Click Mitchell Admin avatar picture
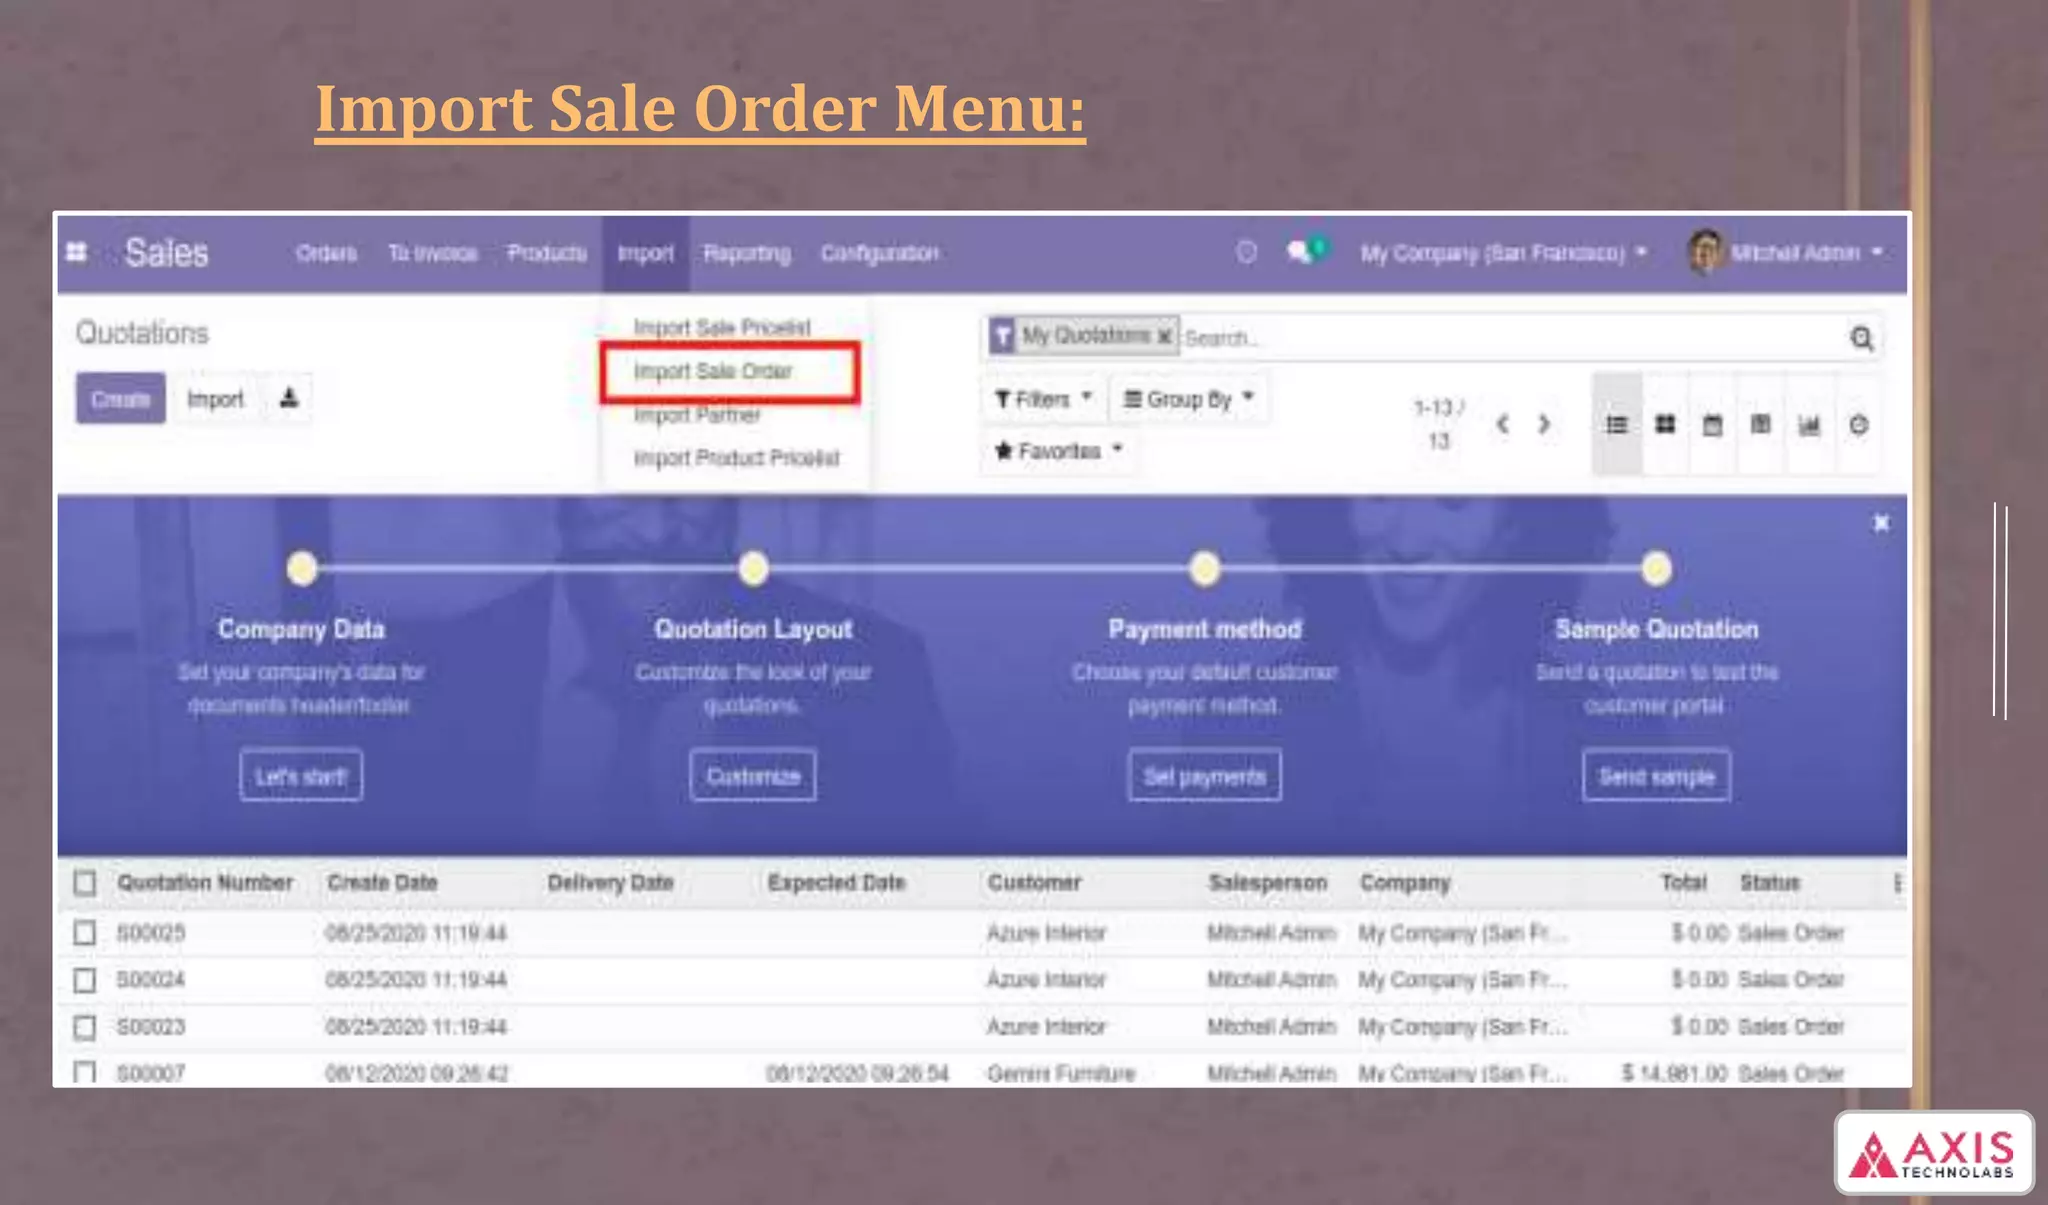The width and height of the screenshot is (2048, 1205). tap(1705, 252)
